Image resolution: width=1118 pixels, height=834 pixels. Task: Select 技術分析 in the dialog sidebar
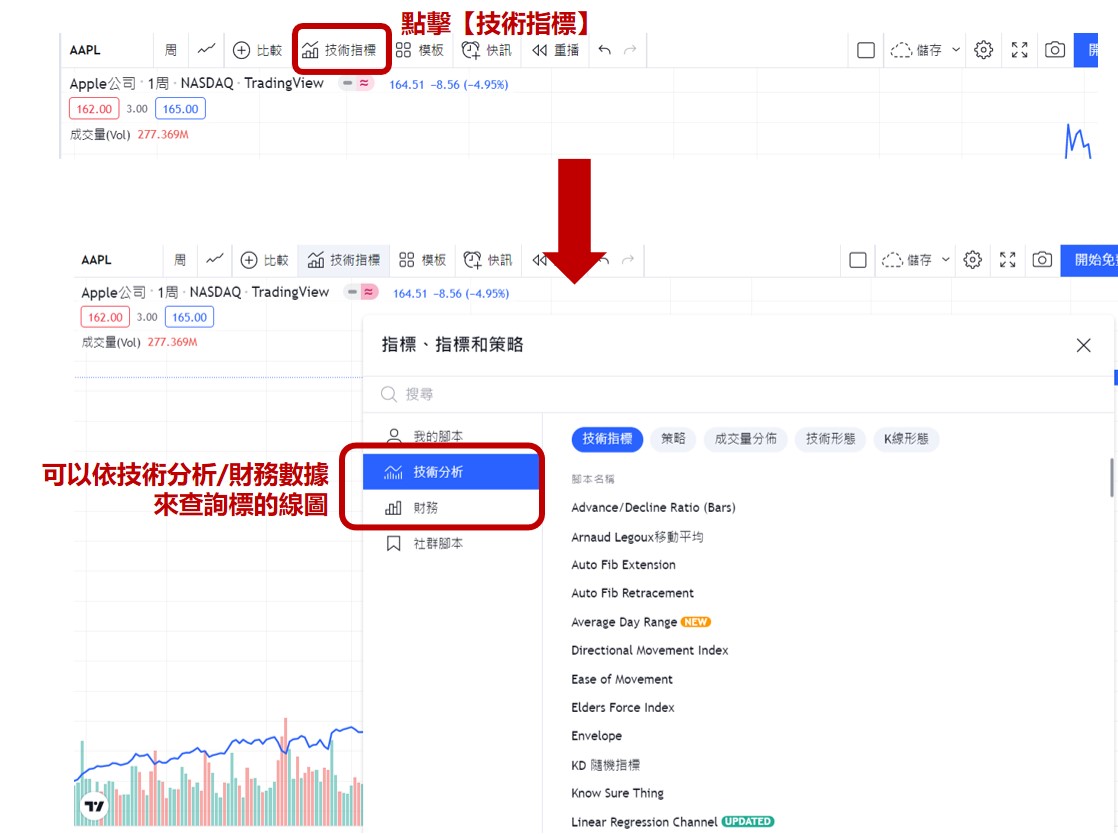click(x=452, y=472)
